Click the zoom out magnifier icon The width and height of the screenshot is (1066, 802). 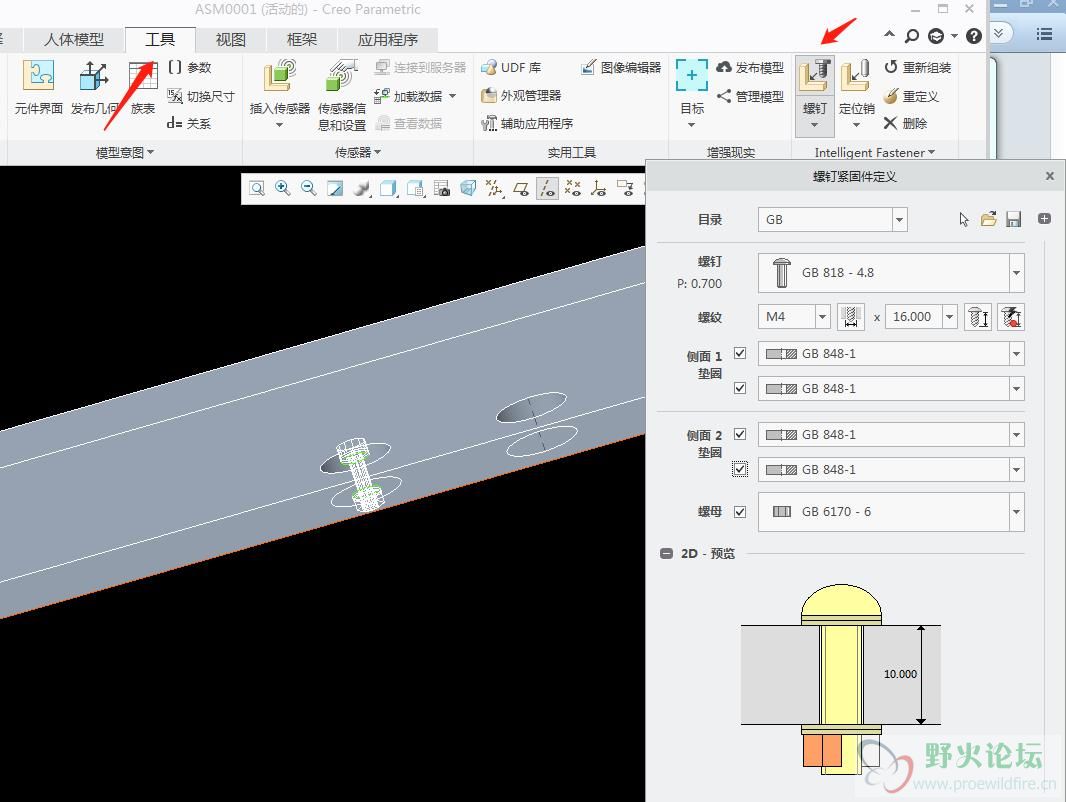(309, 188)
